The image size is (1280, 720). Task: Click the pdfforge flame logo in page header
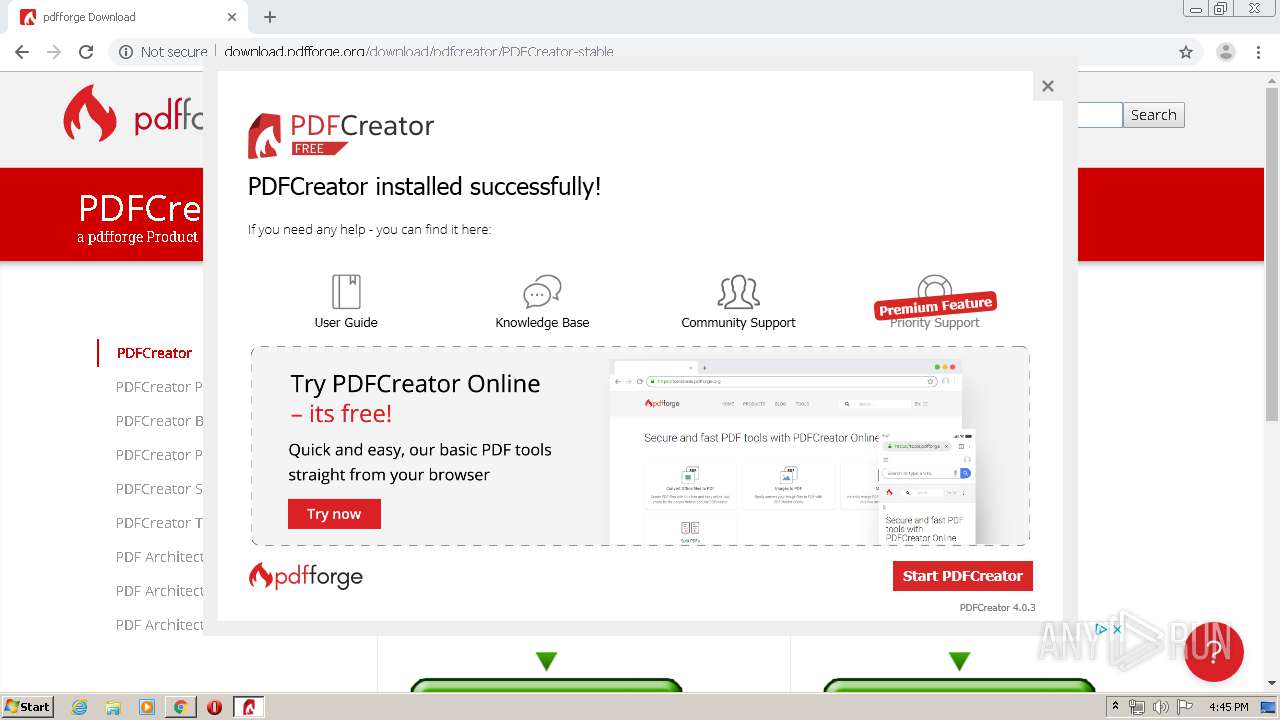coord(90,113)
